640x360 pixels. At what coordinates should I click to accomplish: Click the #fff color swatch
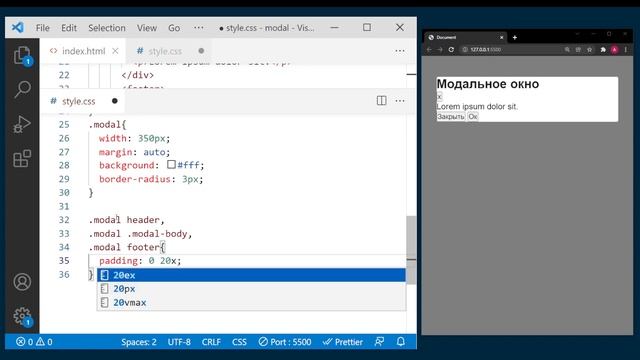click(x=171, y=164)
